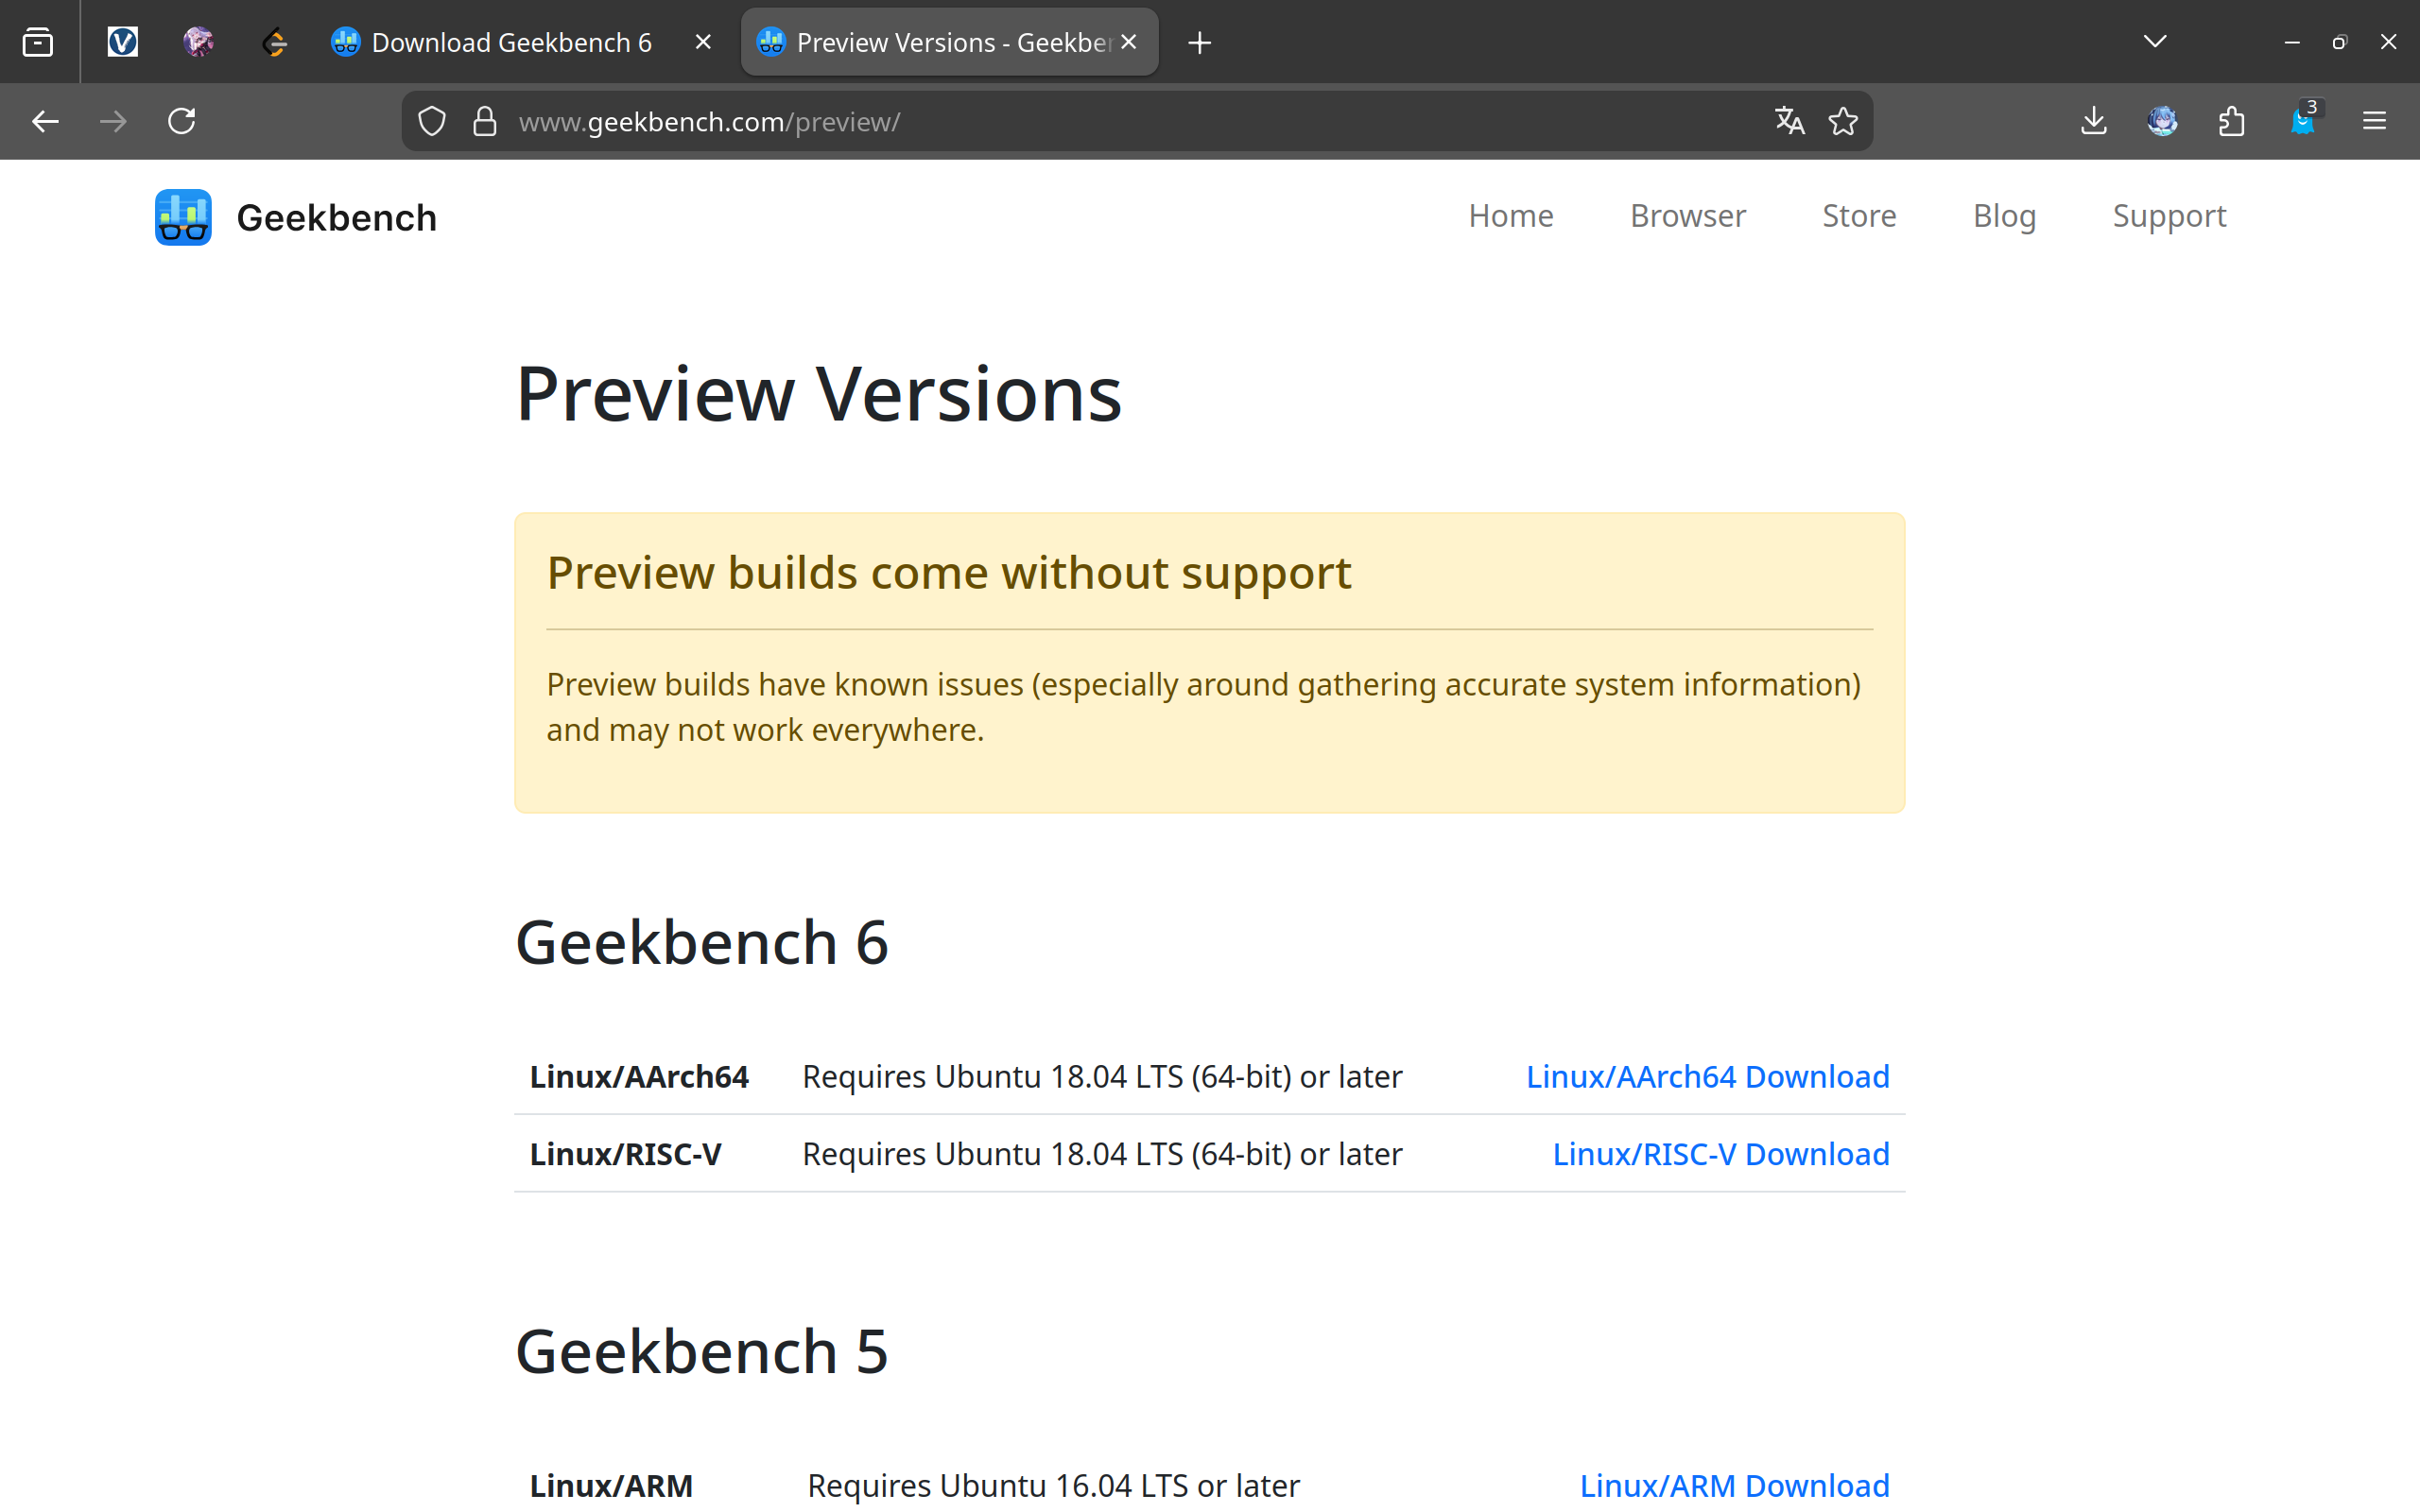This screenshot has width=2420, height=1512.
Task: Click the site padlock security icon
Action: (x=485, y=121)
